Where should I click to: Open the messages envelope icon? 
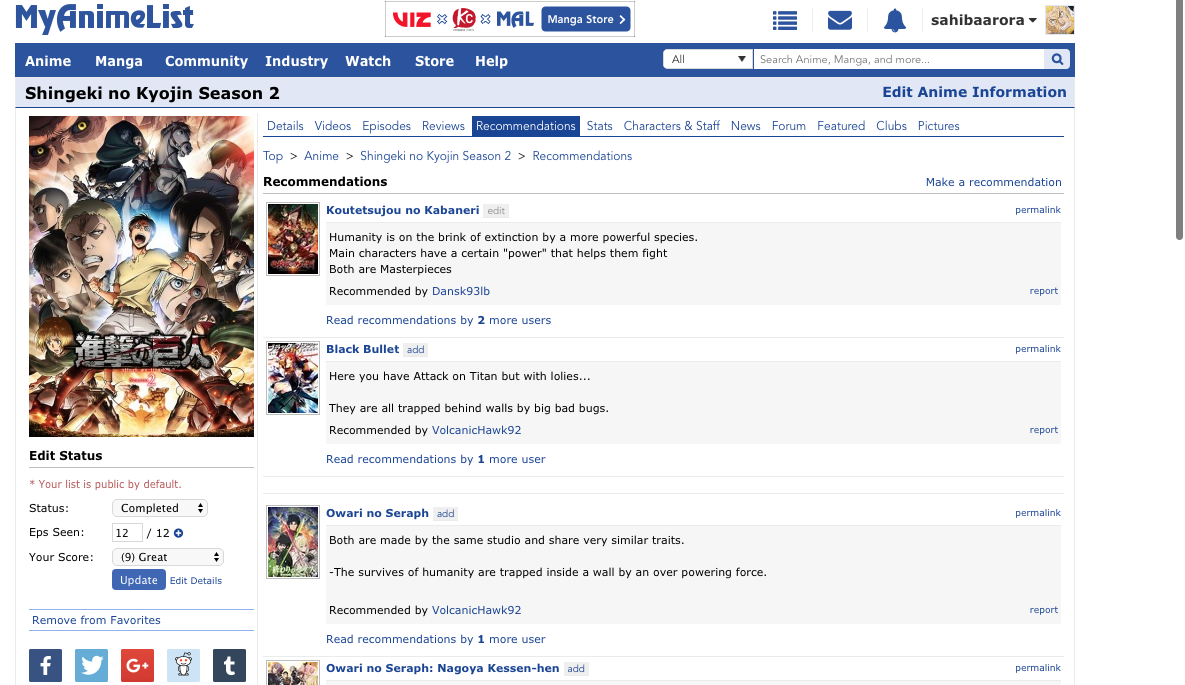click(x=840, y=20)
